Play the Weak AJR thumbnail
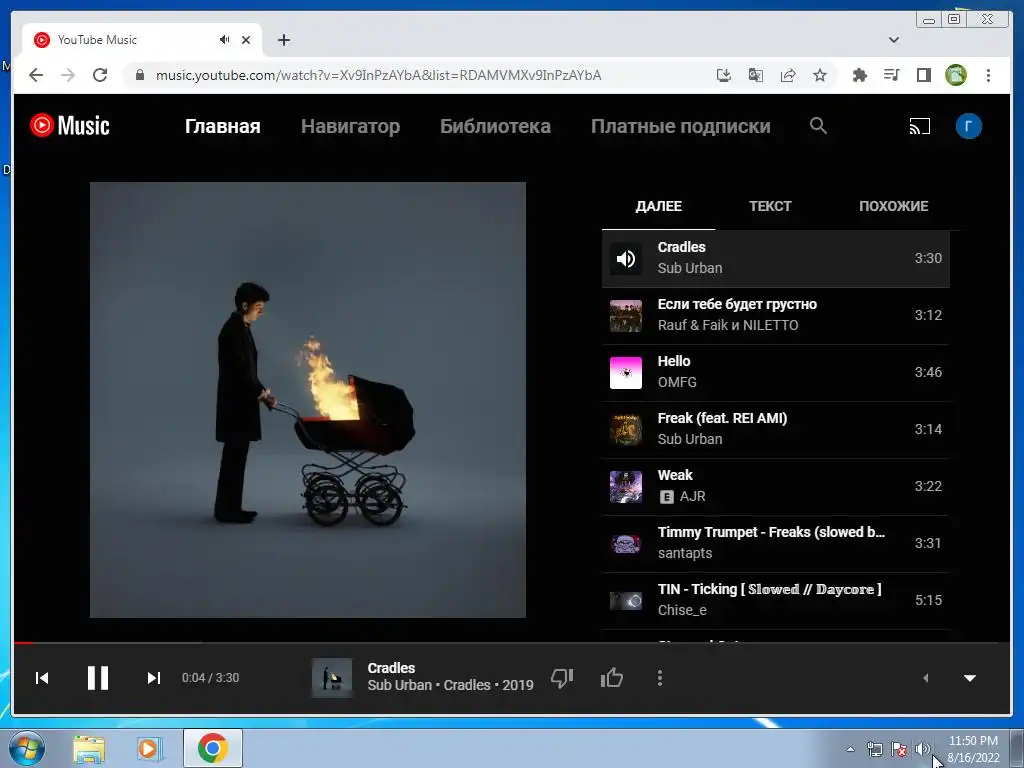Screen dimensions: 1024x768 pos(626,487)
